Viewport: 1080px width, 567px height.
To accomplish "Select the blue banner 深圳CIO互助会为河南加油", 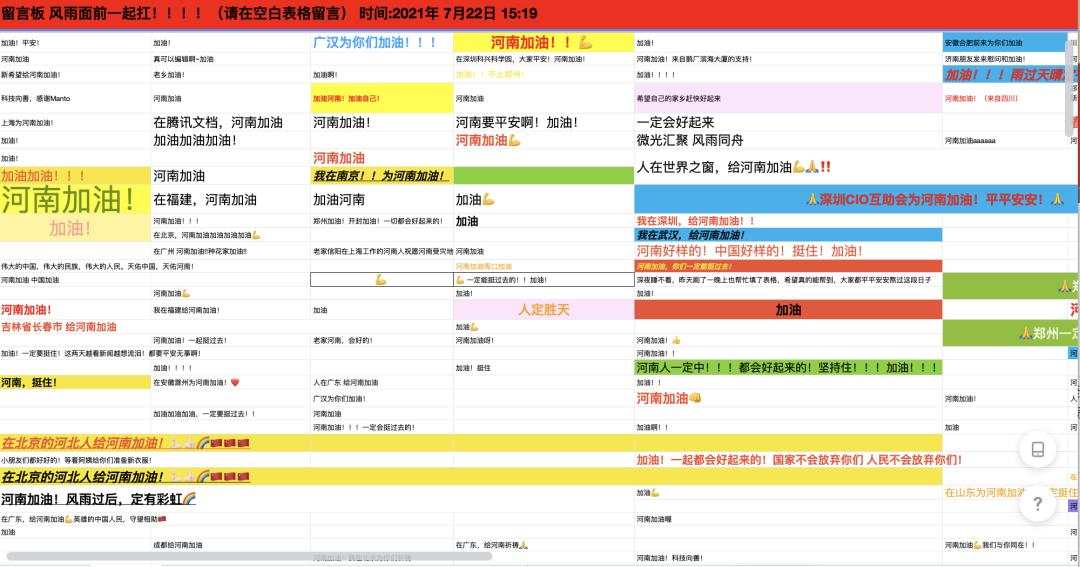I will 857,199.
